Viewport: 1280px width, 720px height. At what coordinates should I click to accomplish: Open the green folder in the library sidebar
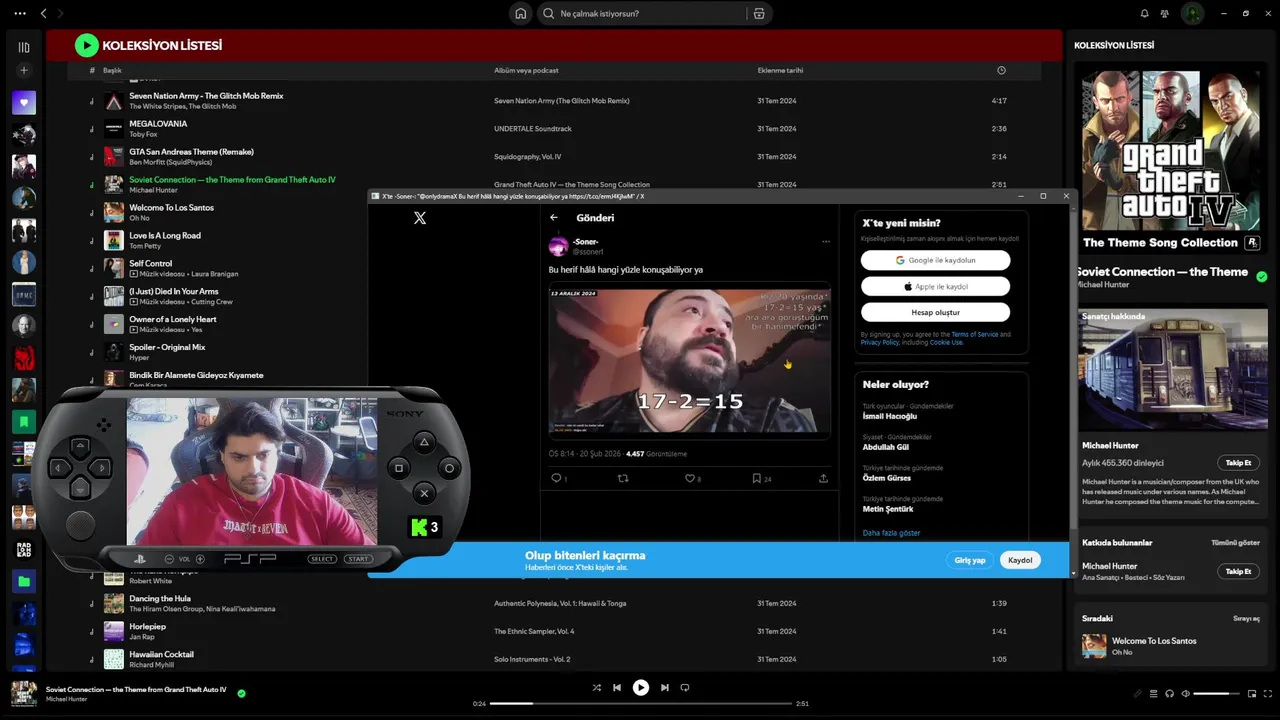click(24, 581)
